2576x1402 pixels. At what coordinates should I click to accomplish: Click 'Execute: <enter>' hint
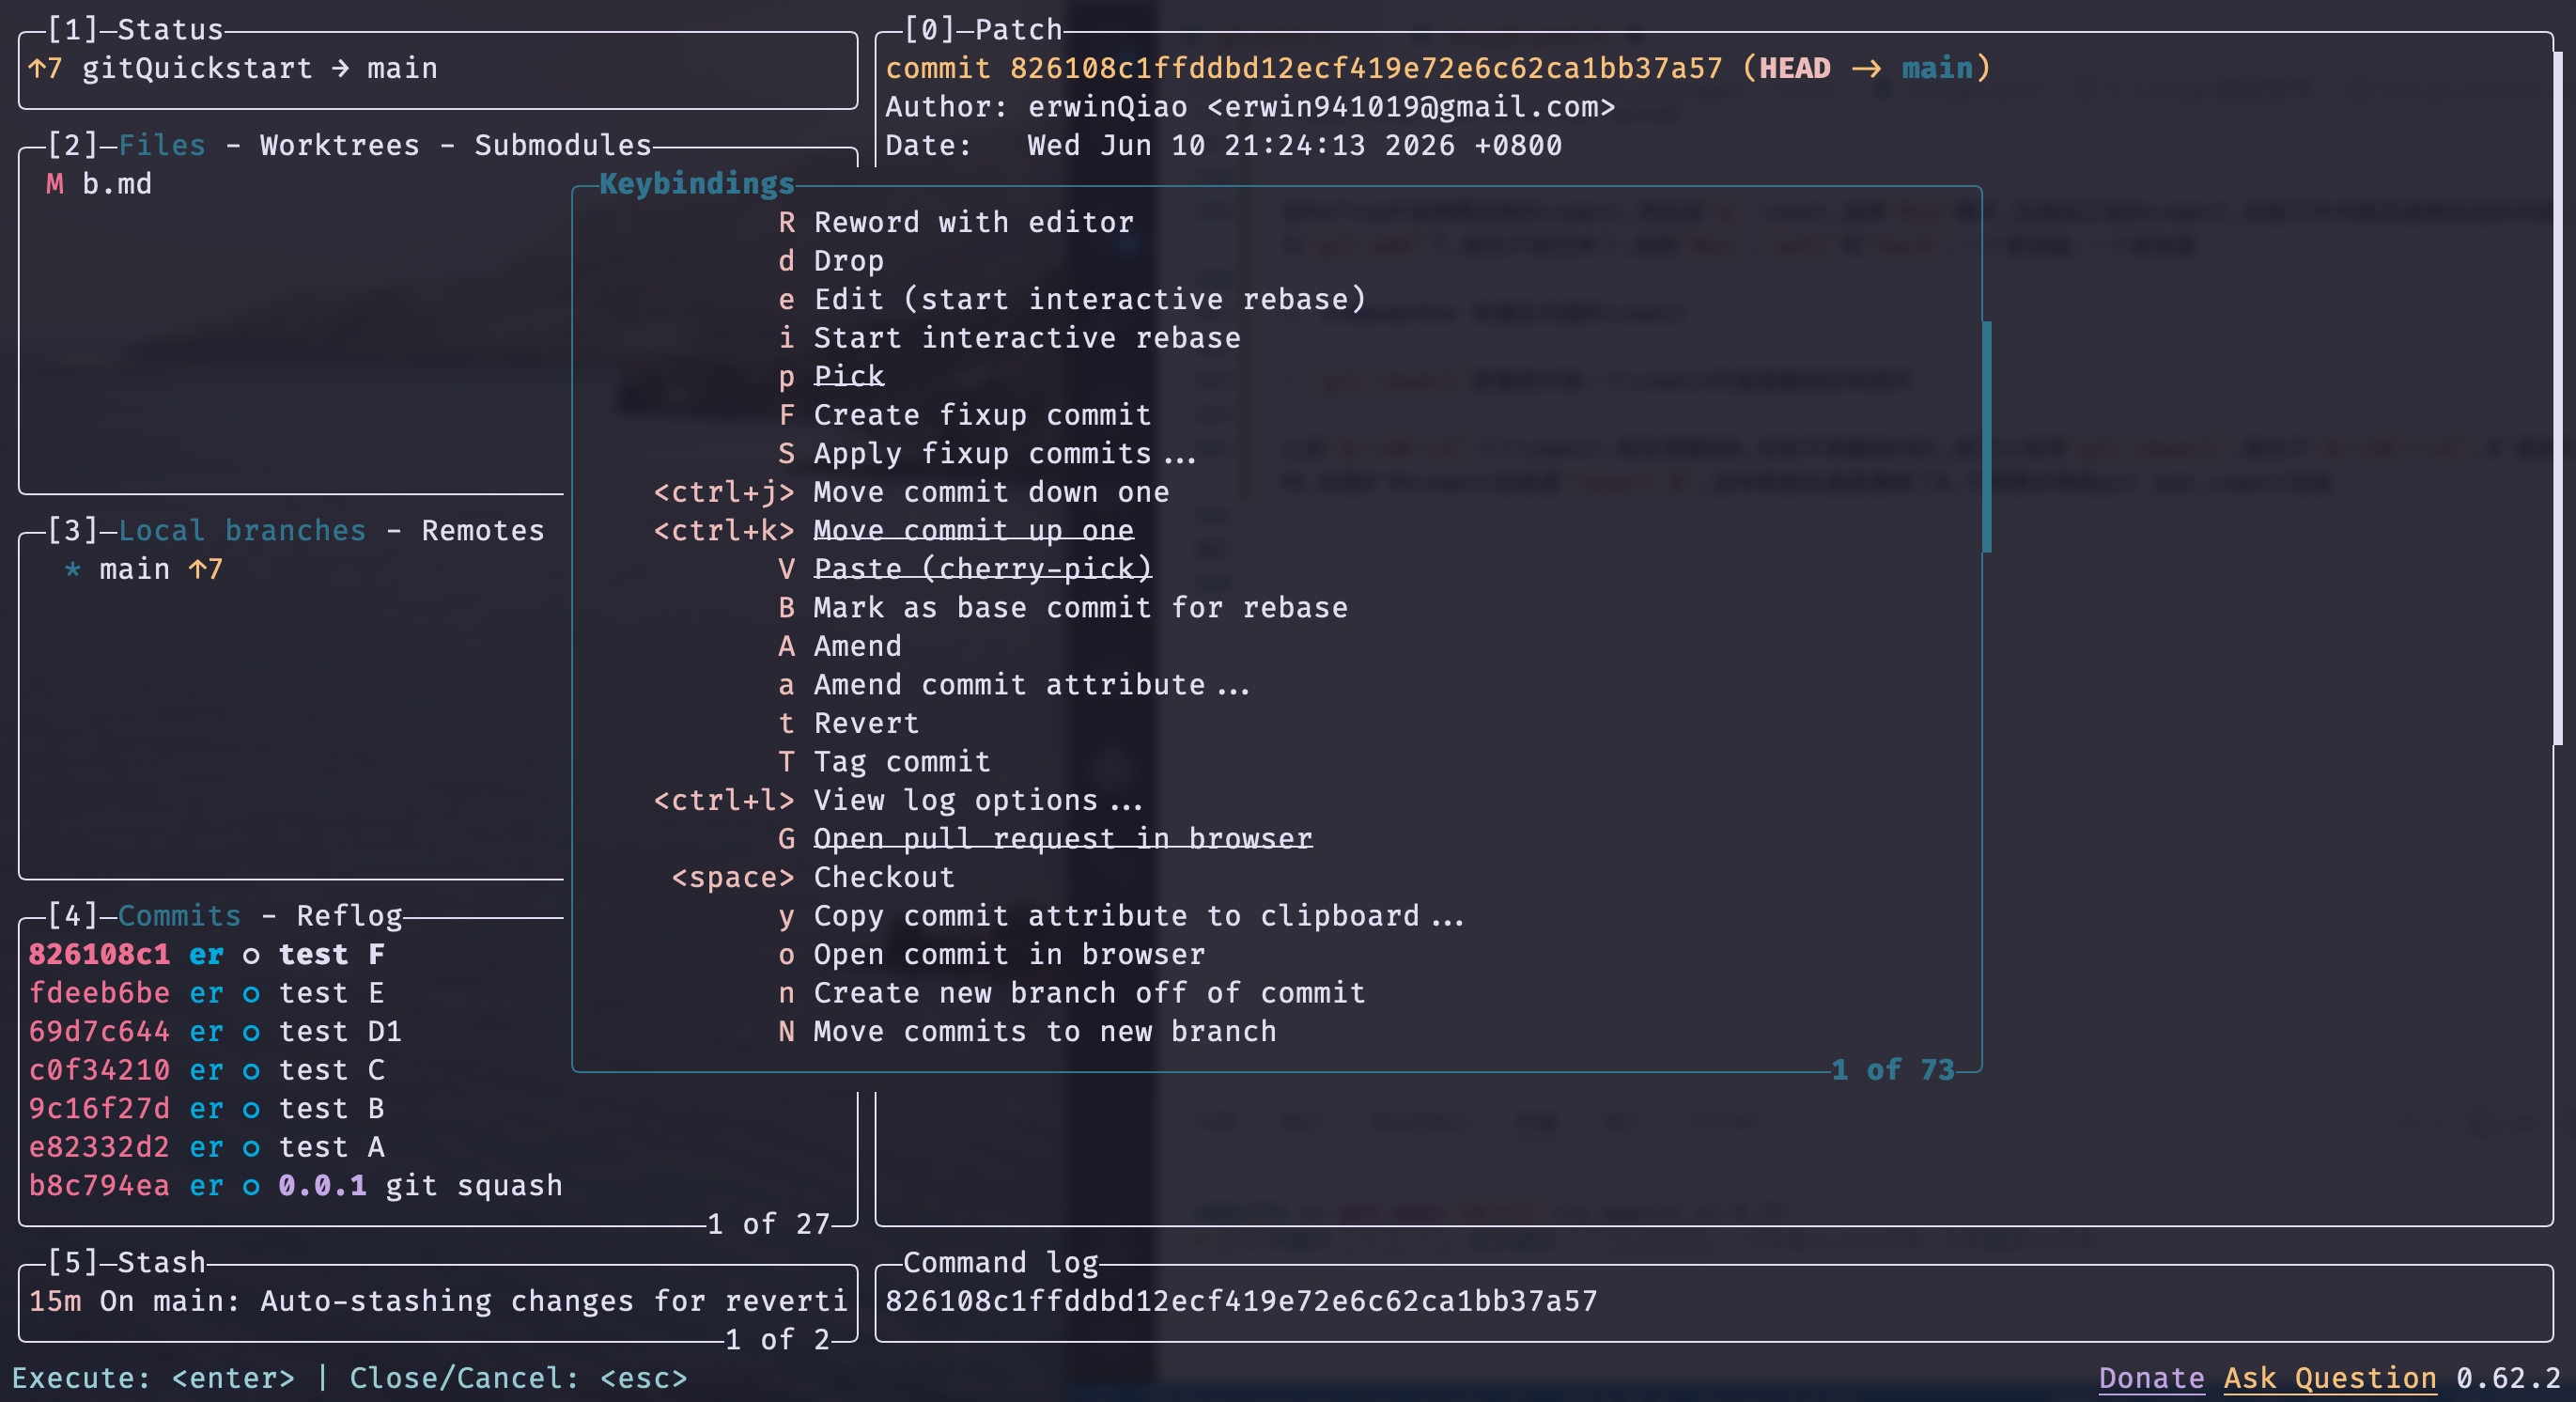(x=153, y=1378)
